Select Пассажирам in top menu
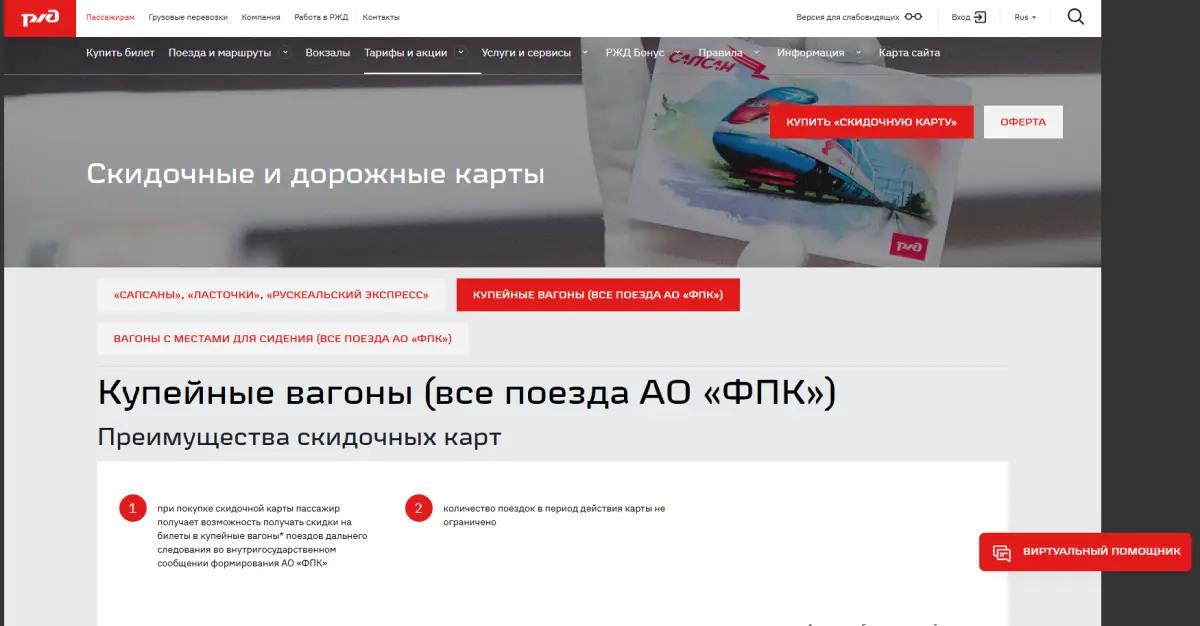This screenshot has width=1200, height=626. click(x=110, y=18)
